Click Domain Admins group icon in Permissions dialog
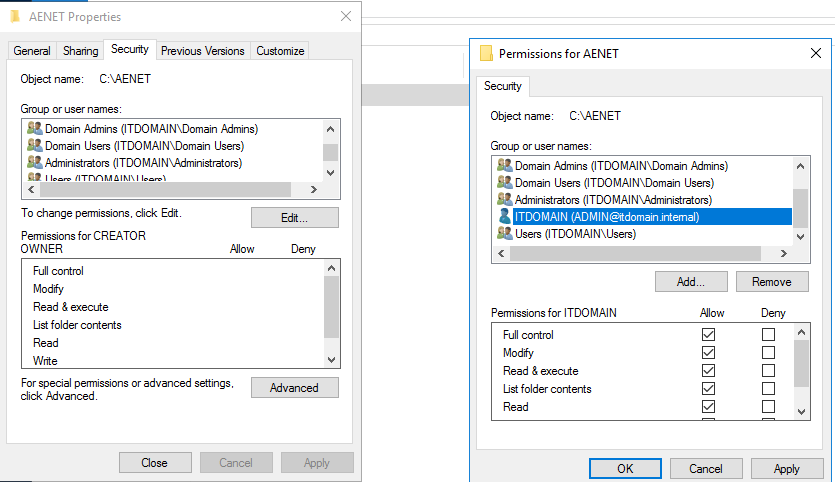835x482 pixels. (505, 166)
